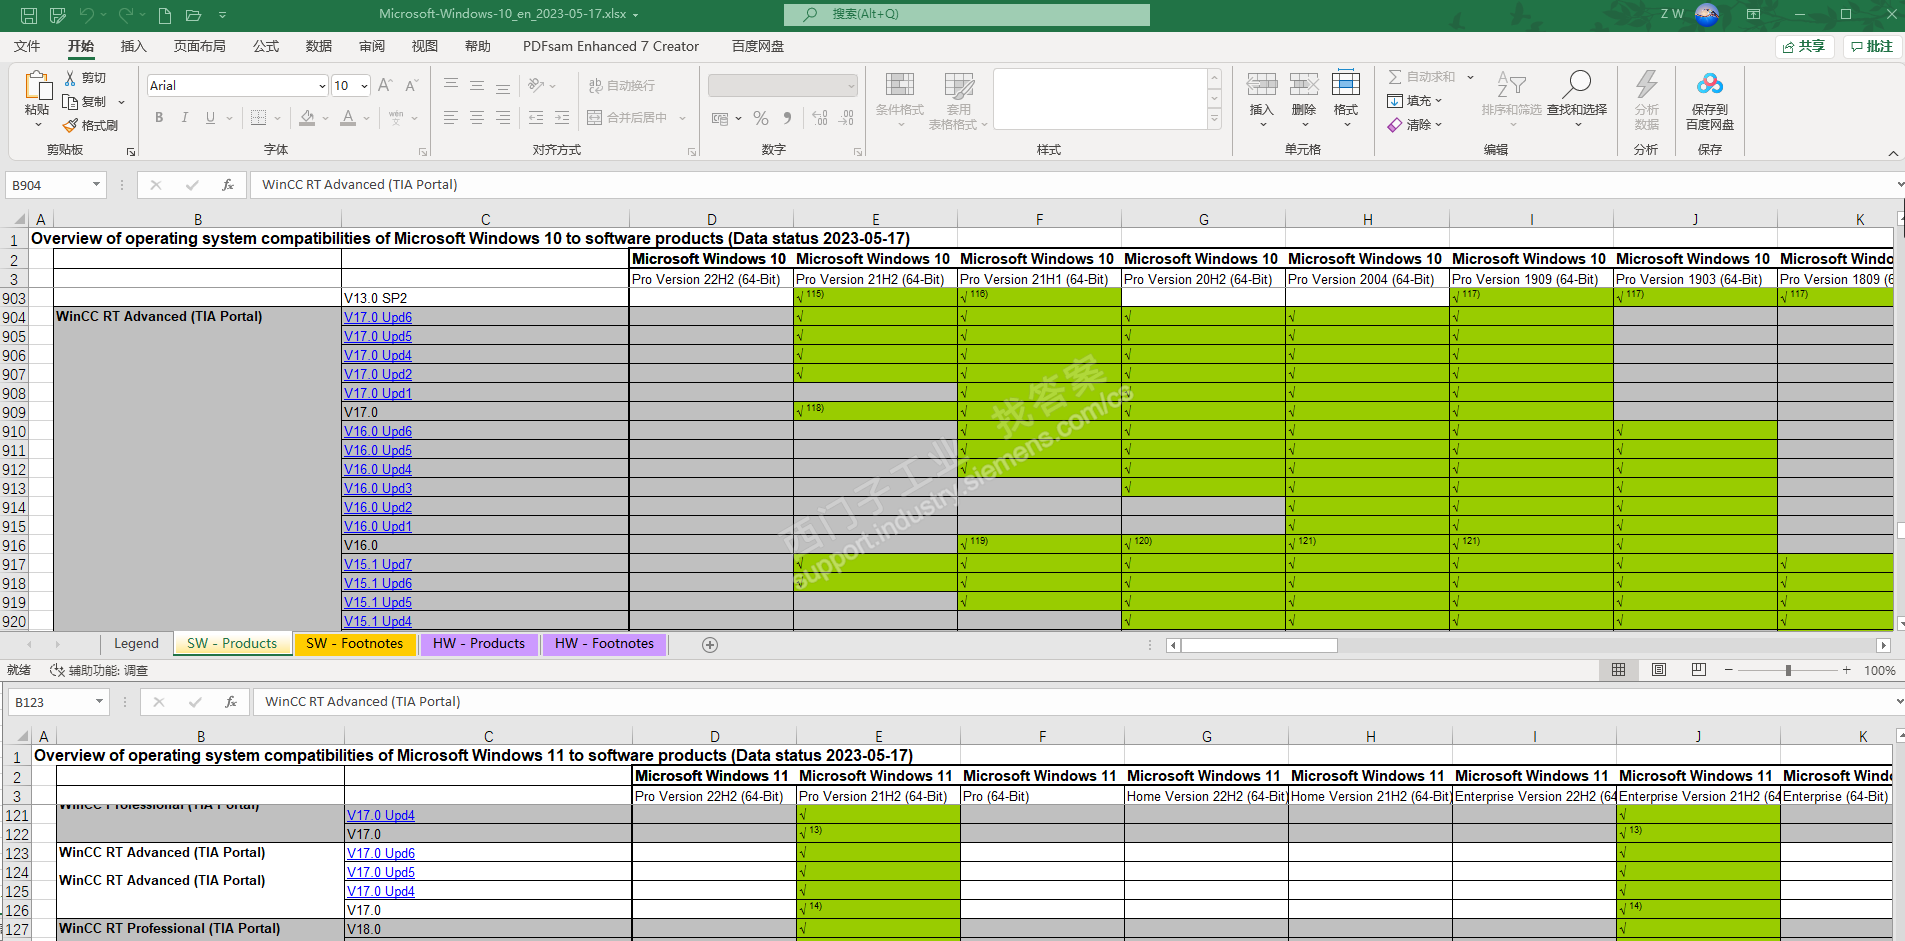Switch to the HW - Products sheet tab
The height and width of the screenshot is (941, 1905).
(x=479, y=644)
